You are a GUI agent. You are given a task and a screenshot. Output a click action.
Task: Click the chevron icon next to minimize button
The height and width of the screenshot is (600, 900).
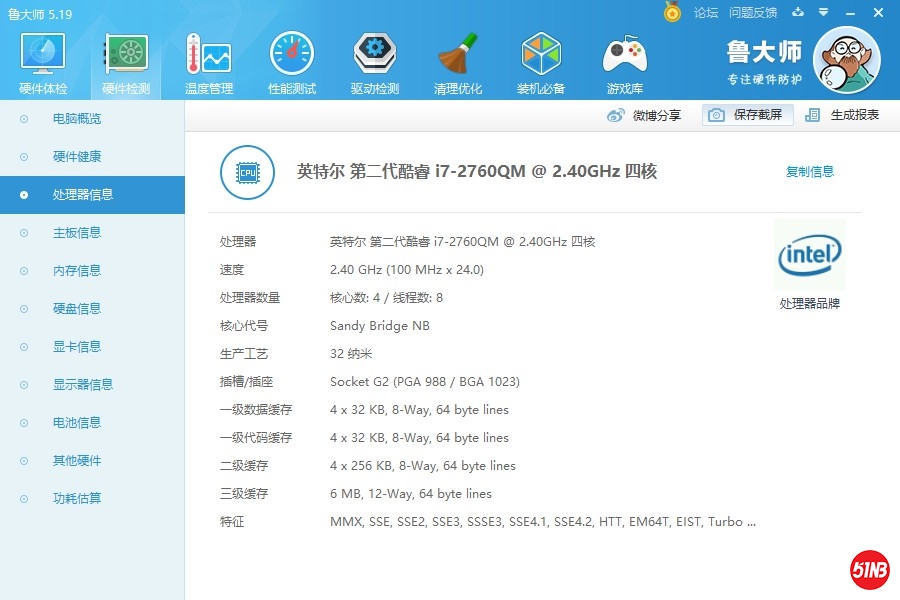pyautogui.click(x=823, y=13)
